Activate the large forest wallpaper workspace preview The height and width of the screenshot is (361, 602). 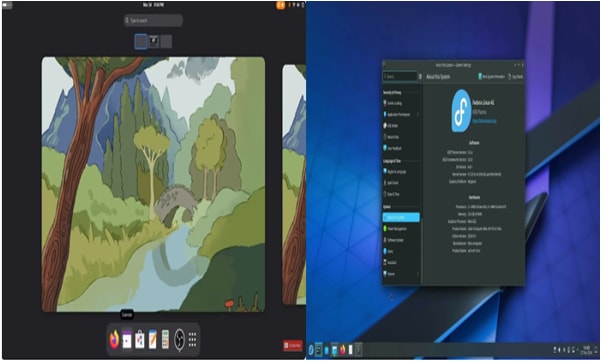click(153, 184)
